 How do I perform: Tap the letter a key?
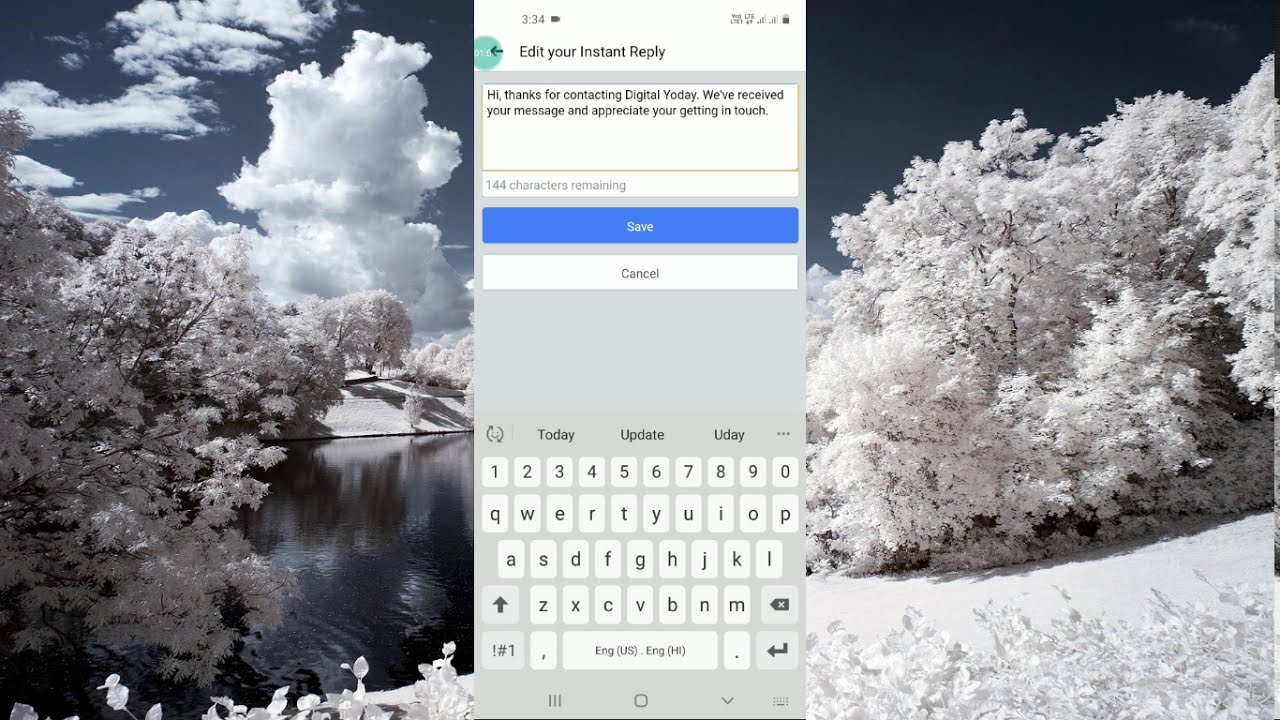click(x=511, y=559)
